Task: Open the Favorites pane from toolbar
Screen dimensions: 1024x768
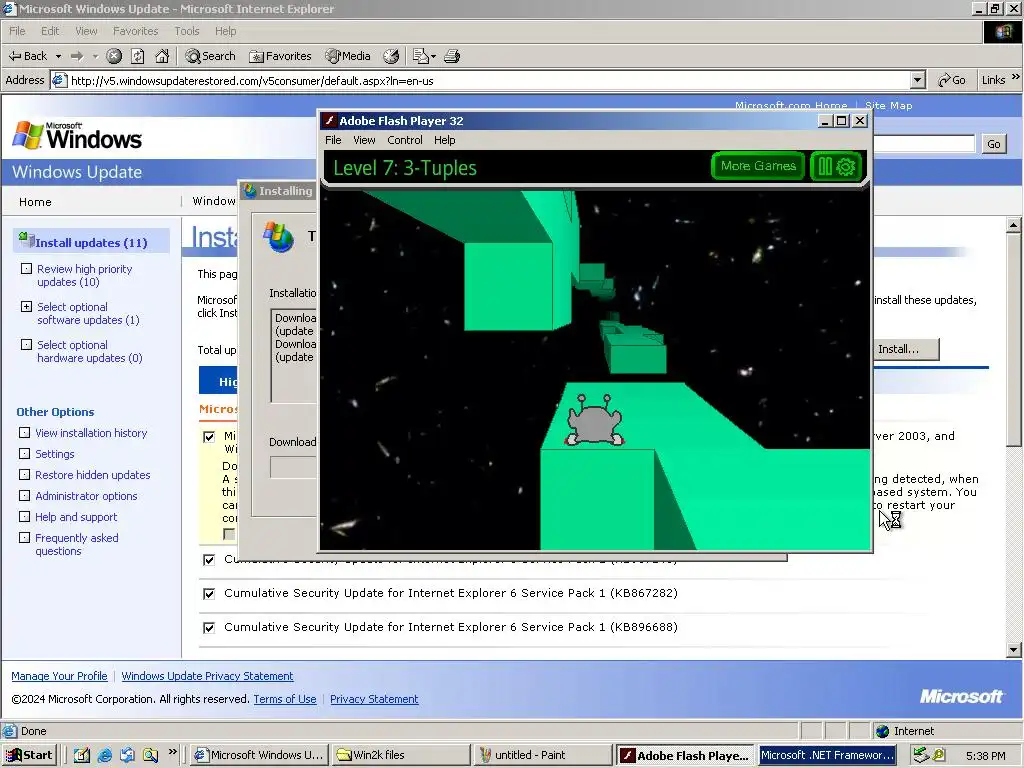Action: point(280,56)
